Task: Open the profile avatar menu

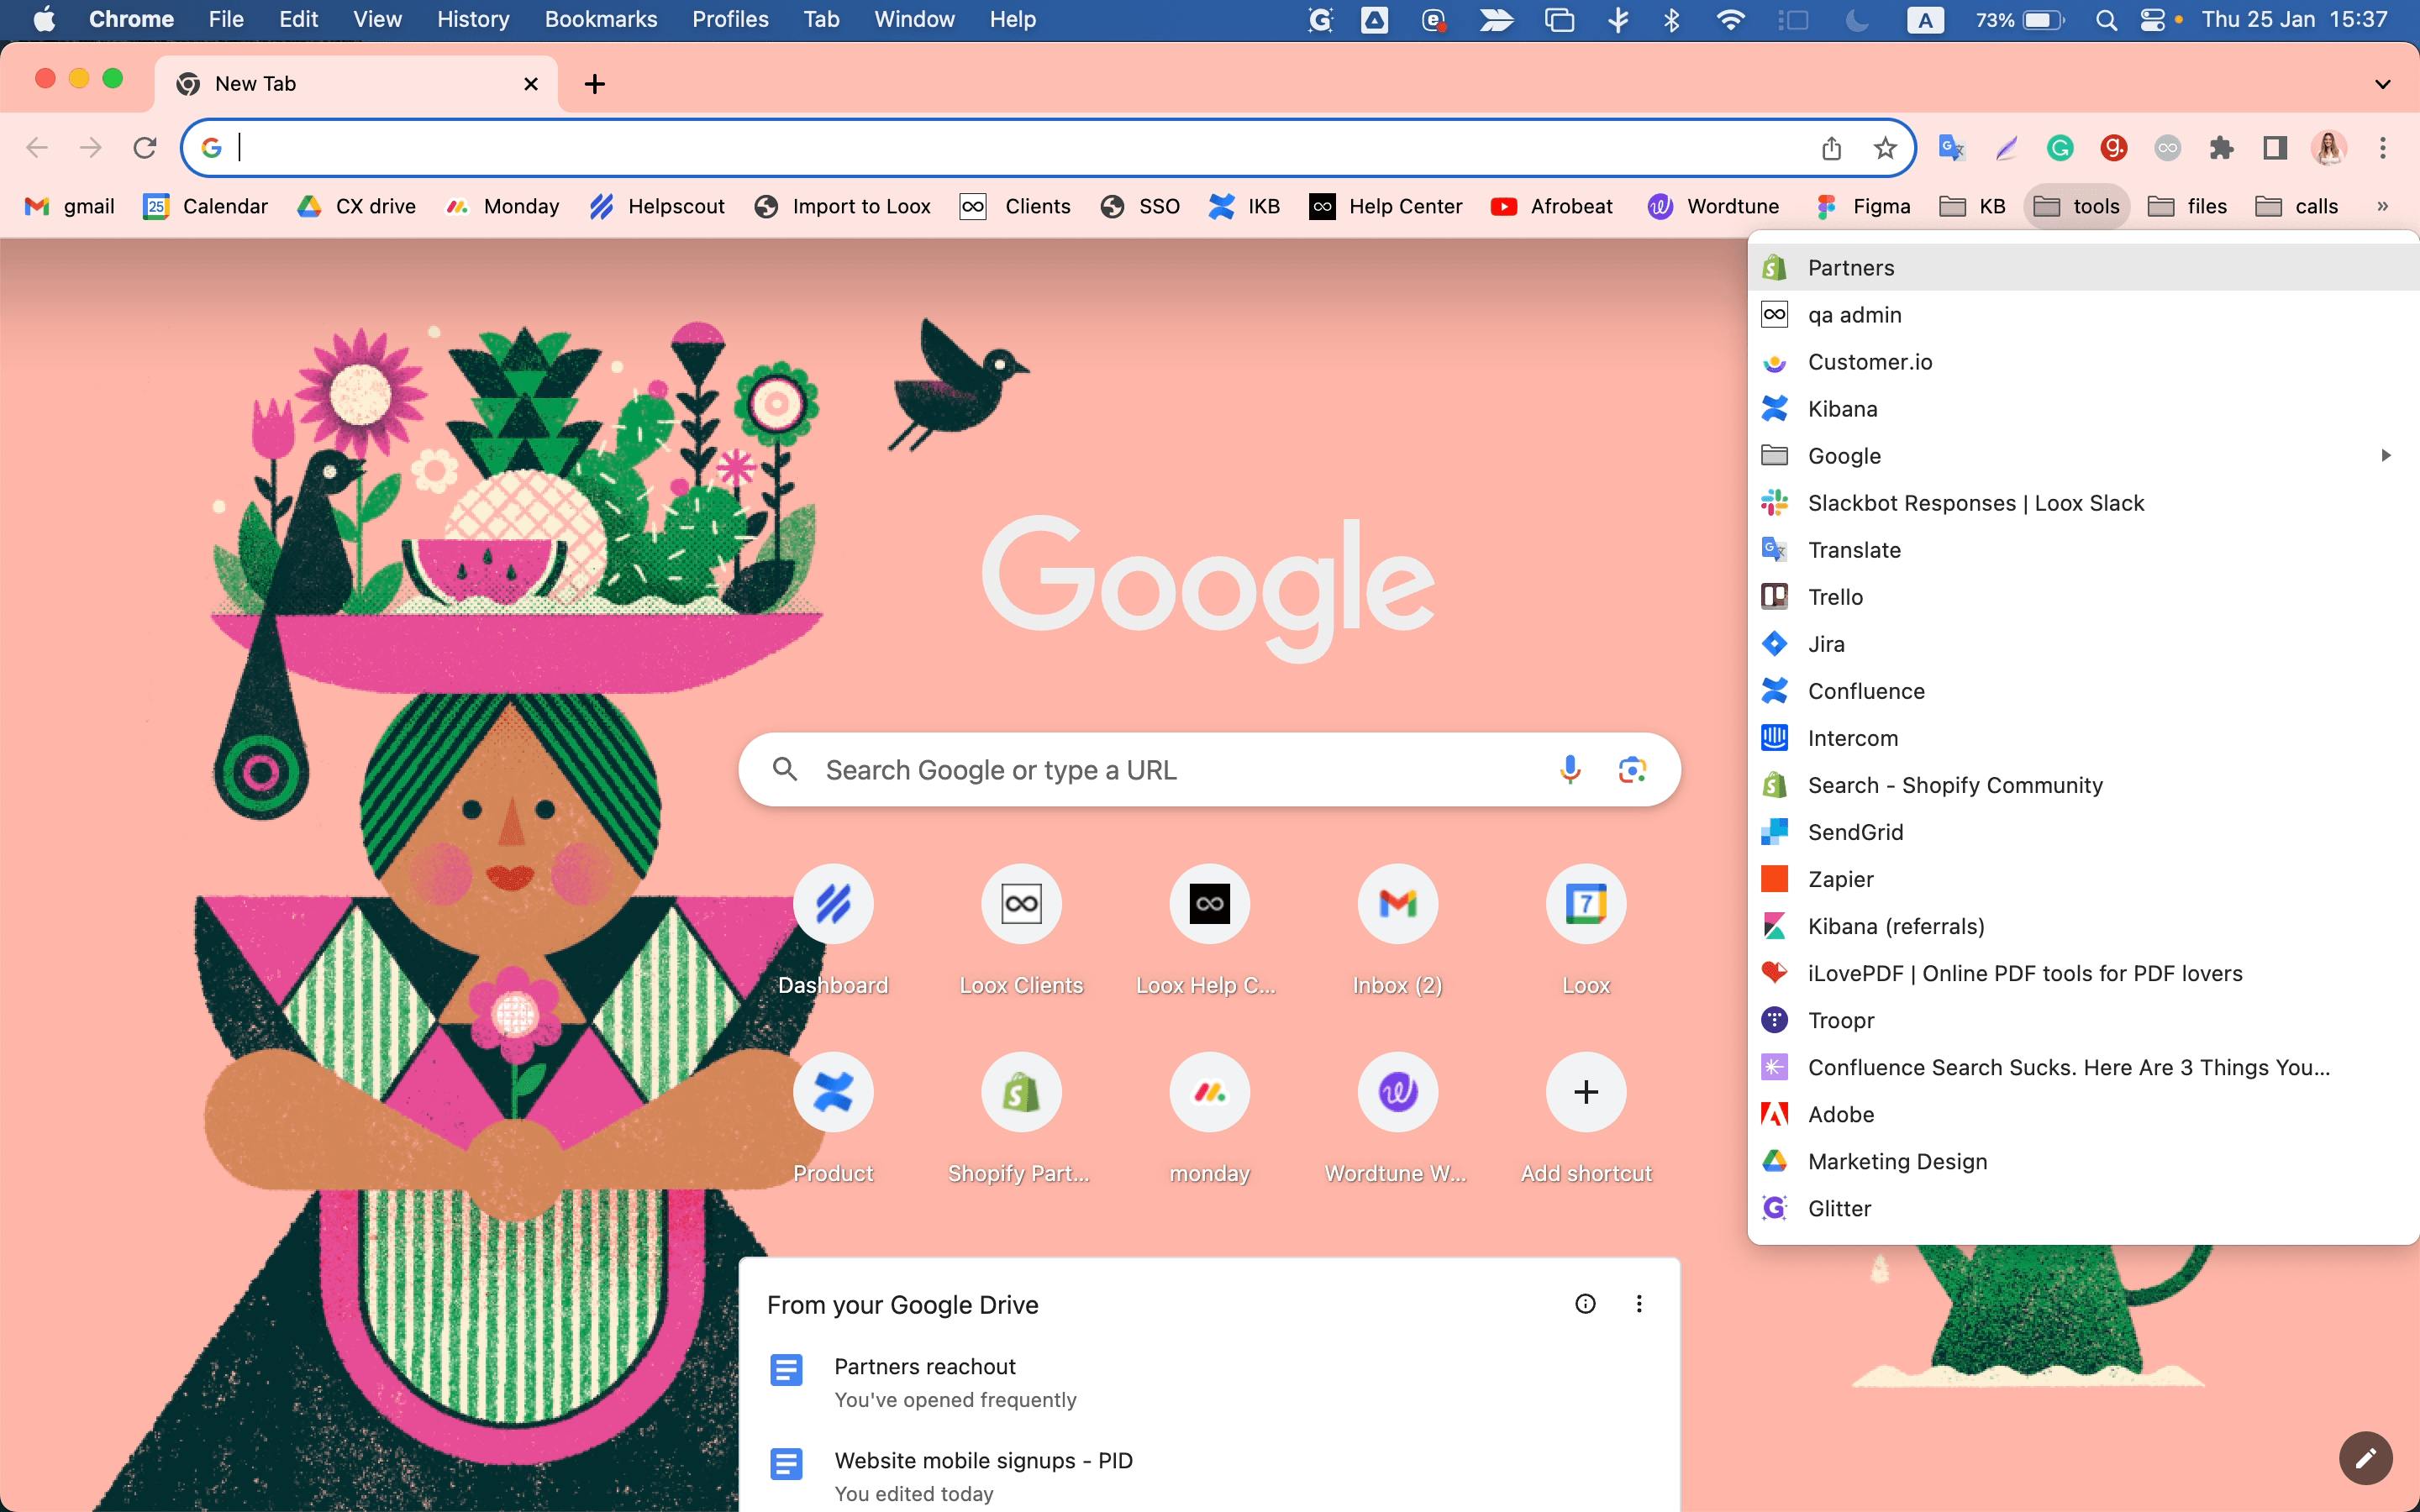Action: pos(2329,148)
